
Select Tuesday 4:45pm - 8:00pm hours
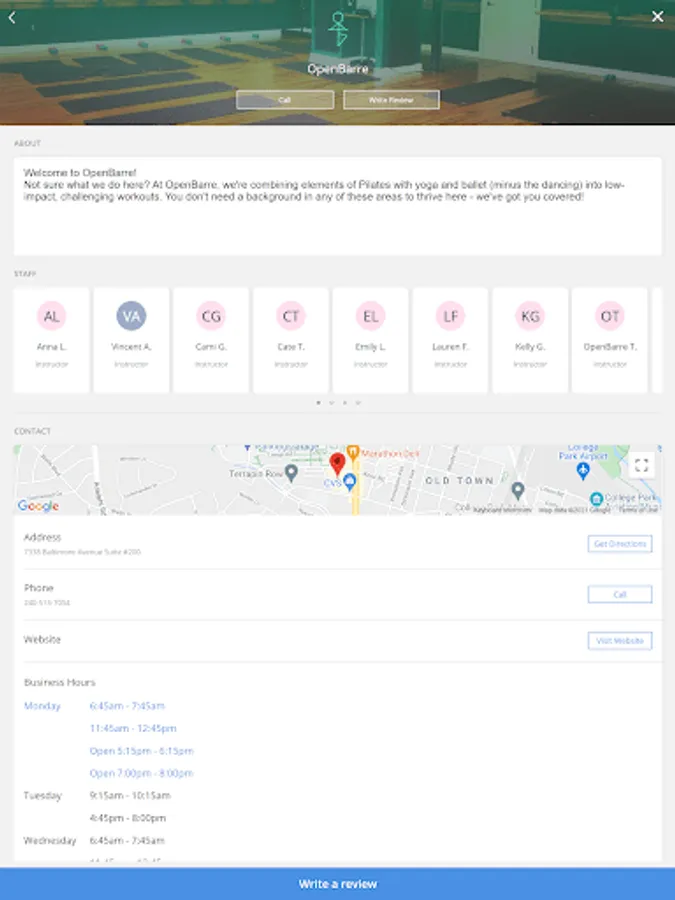pyautogui.click(x=128, y=818)
